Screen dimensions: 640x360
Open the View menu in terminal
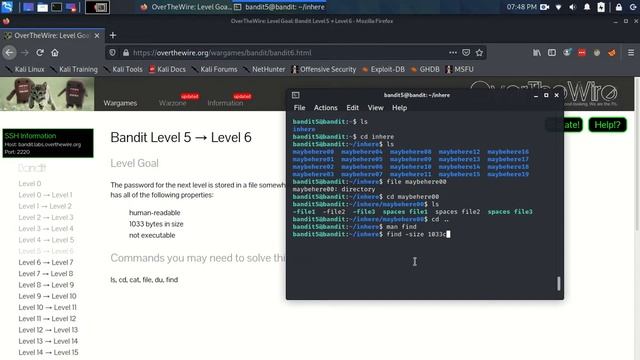[376, 108]
